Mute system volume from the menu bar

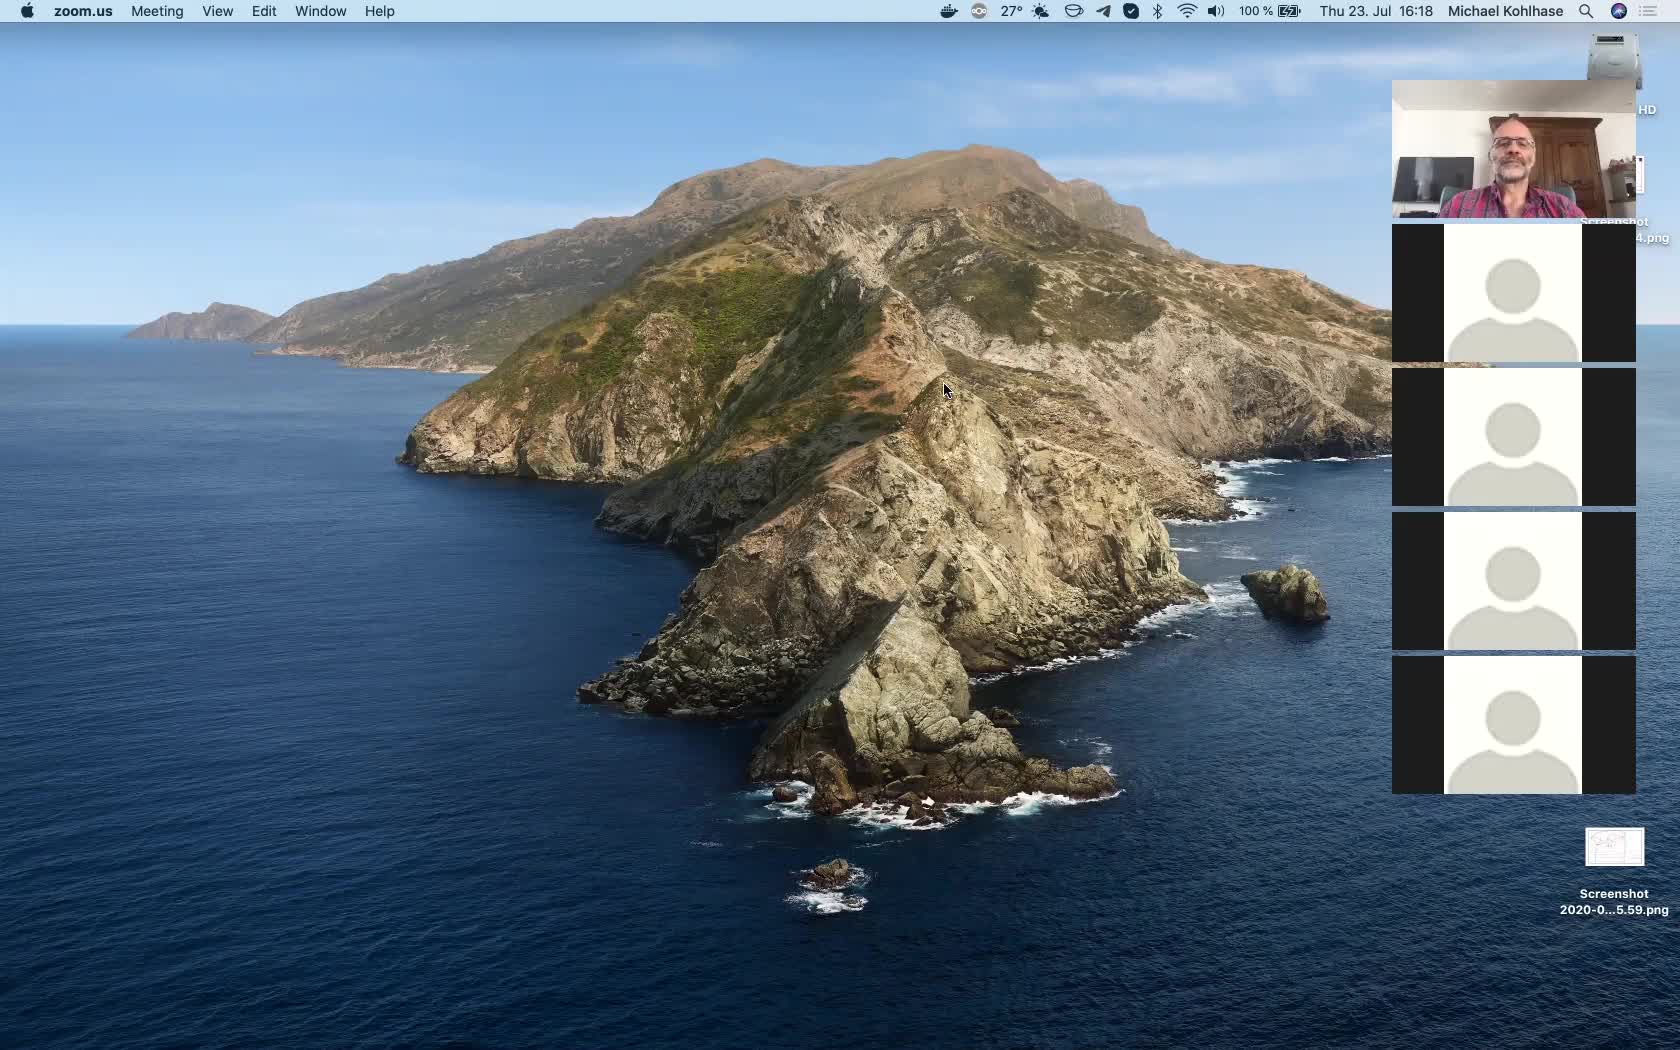[x=1215, y=11]
